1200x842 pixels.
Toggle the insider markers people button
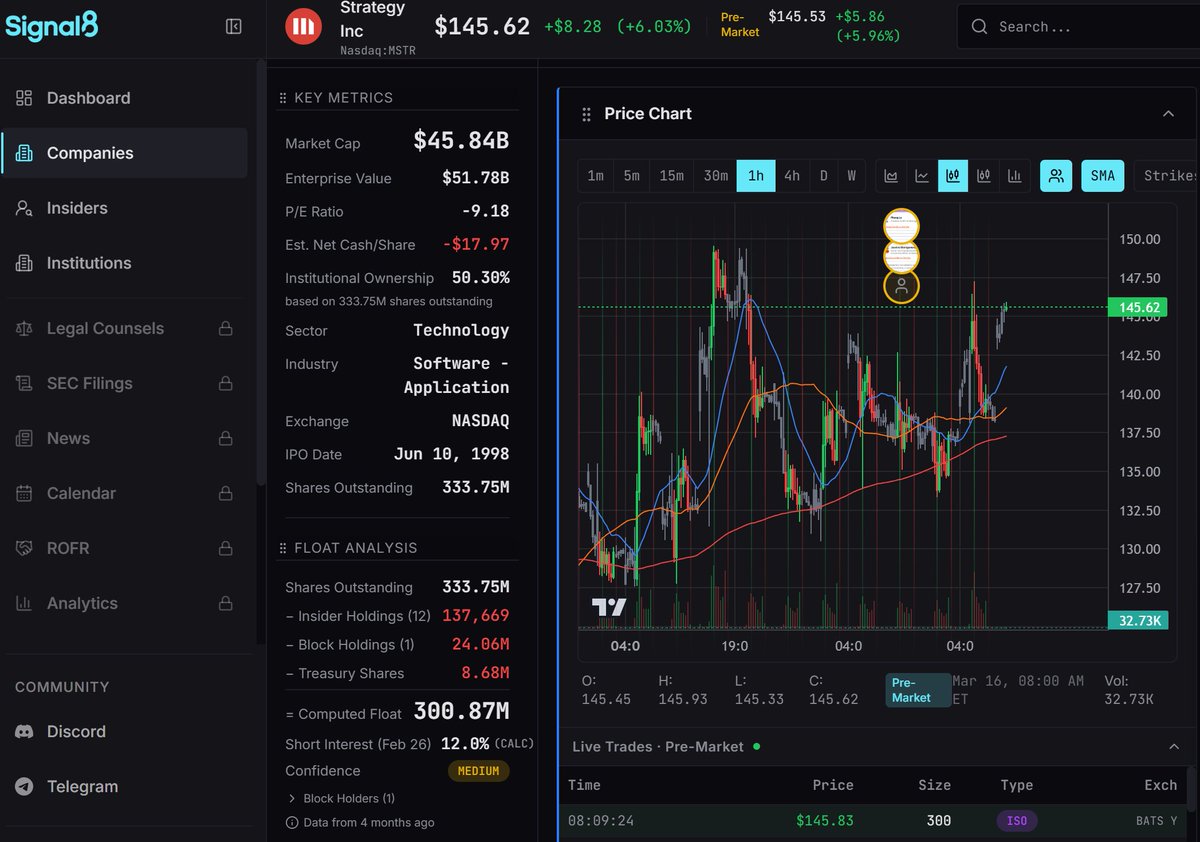[1056, 176]
